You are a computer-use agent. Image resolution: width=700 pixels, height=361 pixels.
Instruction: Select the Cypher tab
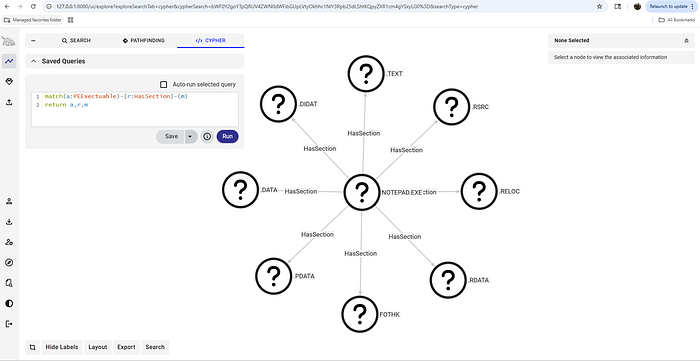tap(211, 41)
